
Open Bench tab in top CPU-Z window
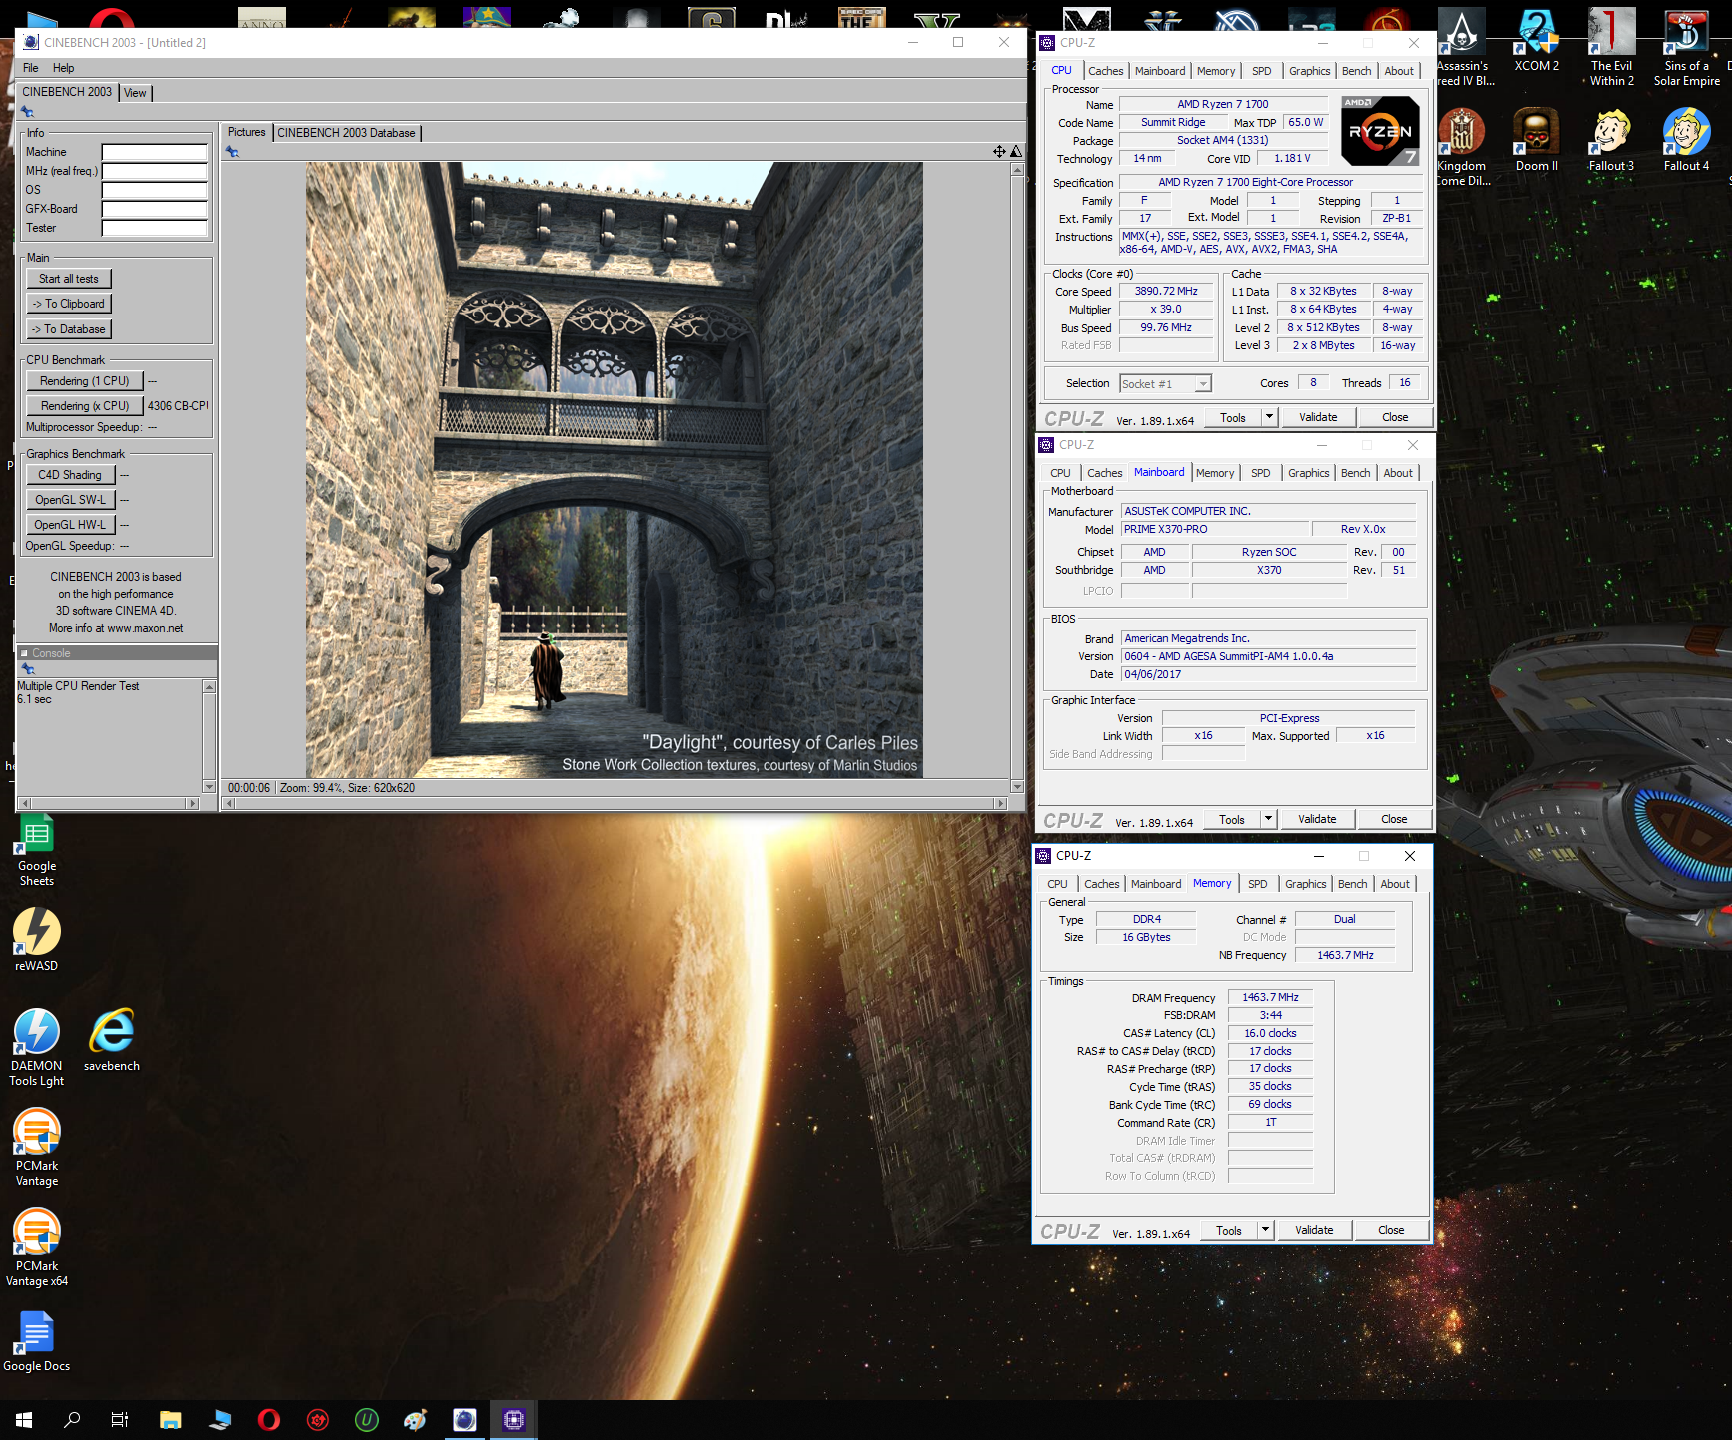[1357, 71]
